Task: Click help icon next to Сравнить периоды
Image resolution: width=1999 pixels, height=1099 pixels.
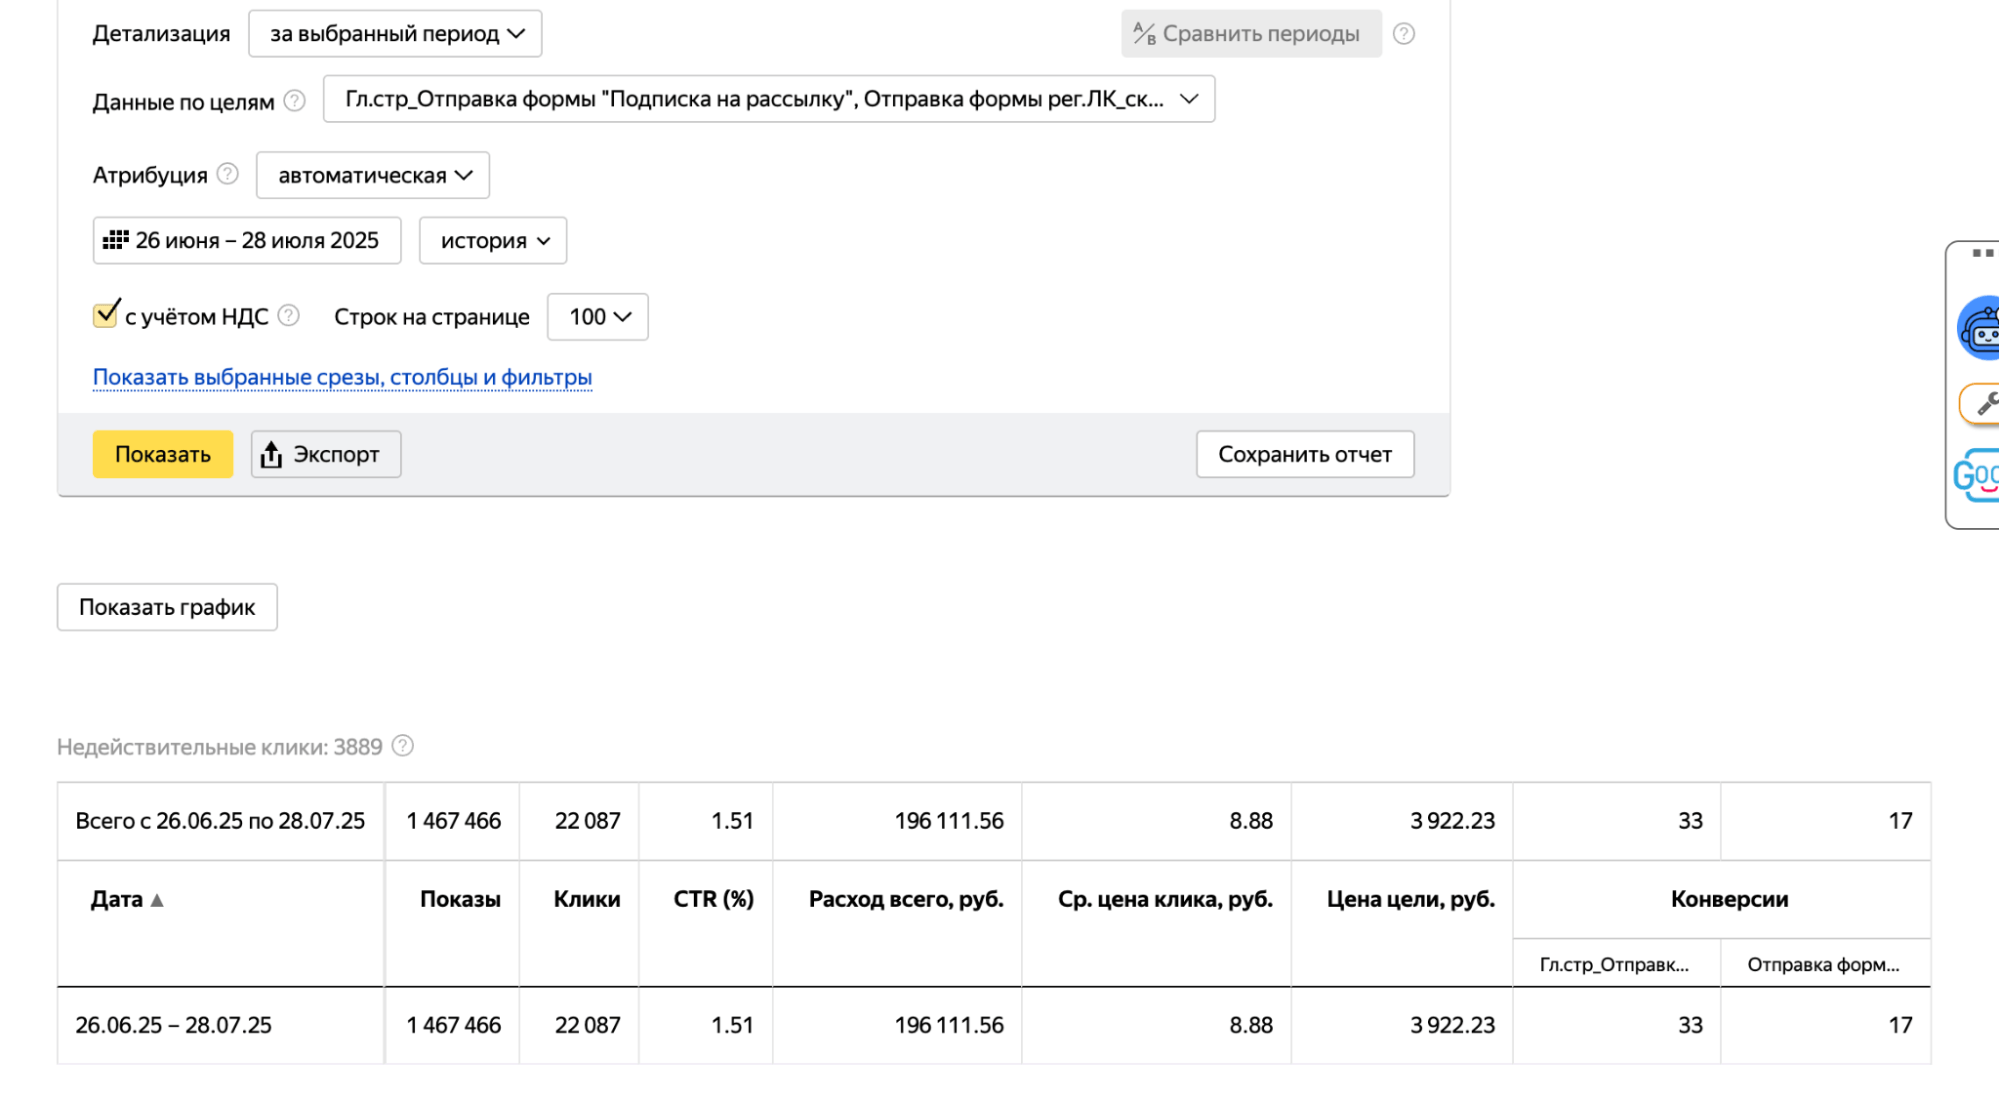Action: (1403, 34)
